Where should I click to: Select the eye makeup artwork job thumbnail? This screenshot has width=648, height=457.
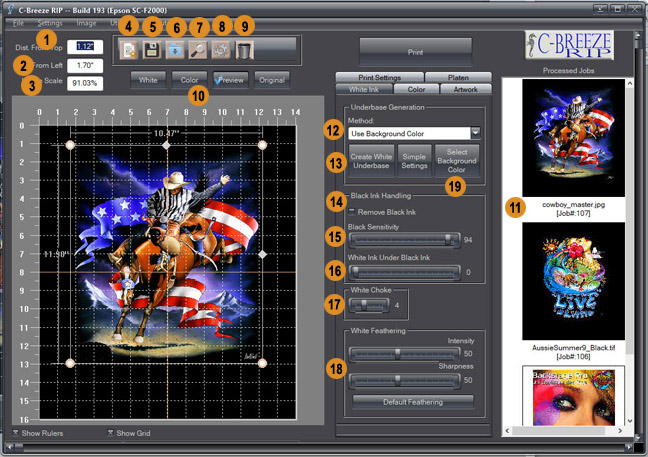point(573,396)
